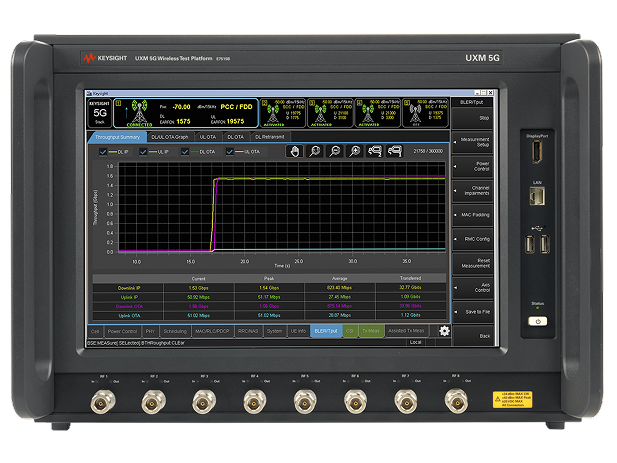Click Save to File
617x463 pixels.
[471, 312]
